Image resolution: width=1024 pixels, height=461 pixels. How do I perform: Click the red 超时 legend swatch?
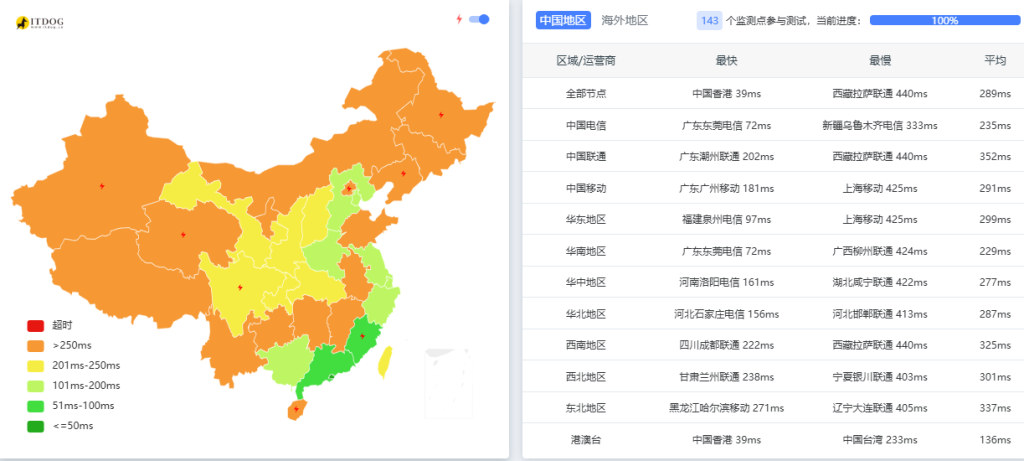pyautogui.click(x=35, y=325)
